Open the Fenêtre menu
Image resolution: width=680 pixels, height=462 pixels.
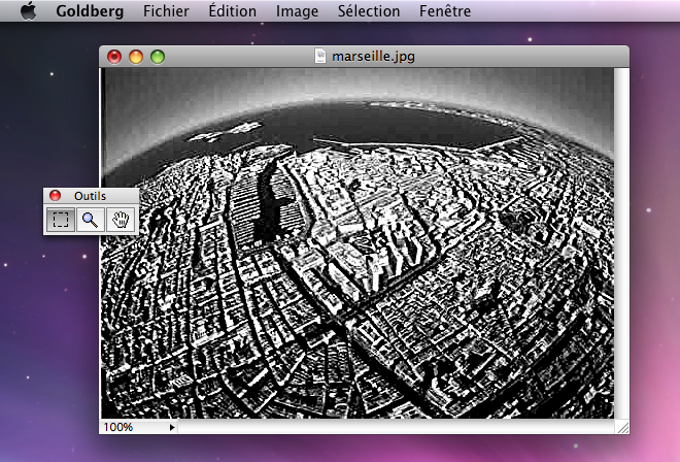[445, 11]
